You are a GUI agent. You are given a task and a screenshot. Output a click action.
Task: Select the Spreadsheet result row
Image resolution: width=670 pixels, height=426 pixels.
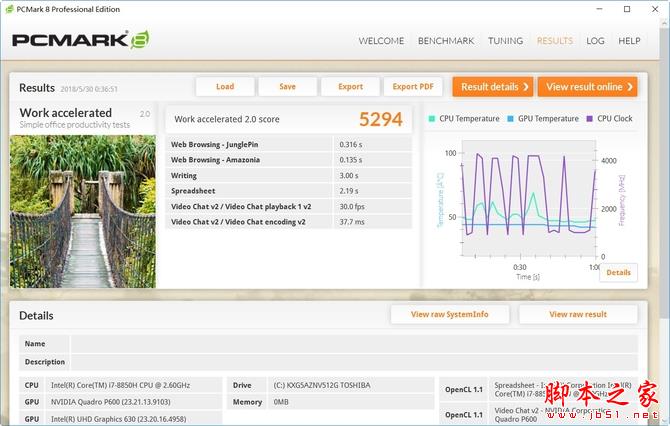(x=289, y=191)
